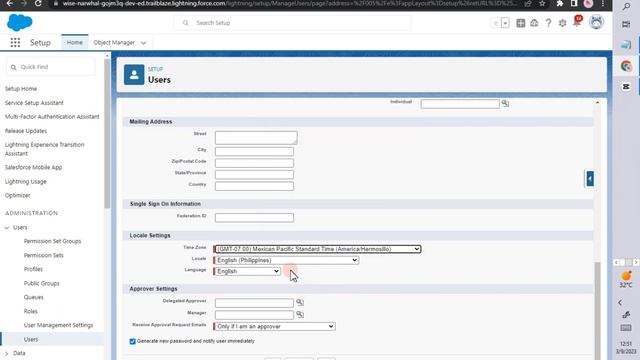Open the Language dropdown

[247, 271]
